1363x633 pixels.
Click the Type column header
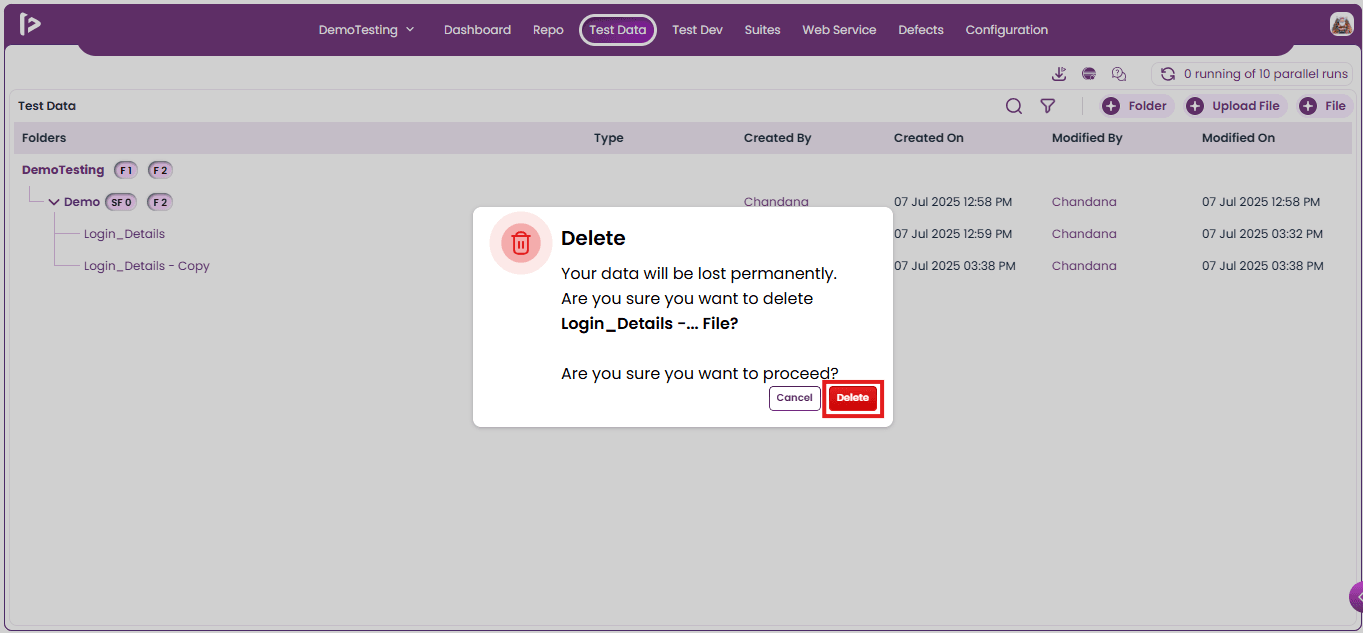[608, 138]
